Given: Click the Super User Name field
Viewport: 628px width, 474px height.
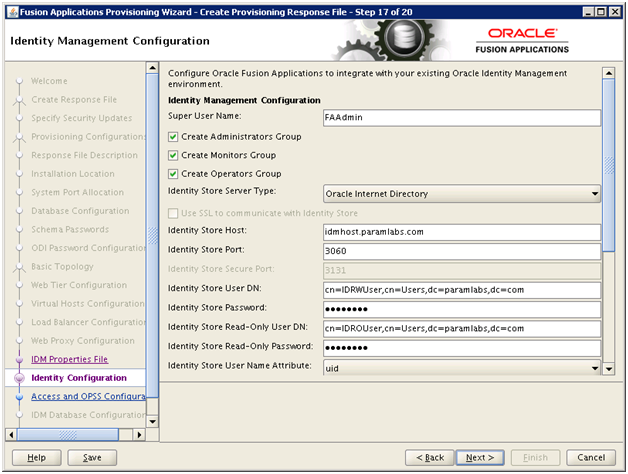Looking at the screenshot, I should (462, 117).
